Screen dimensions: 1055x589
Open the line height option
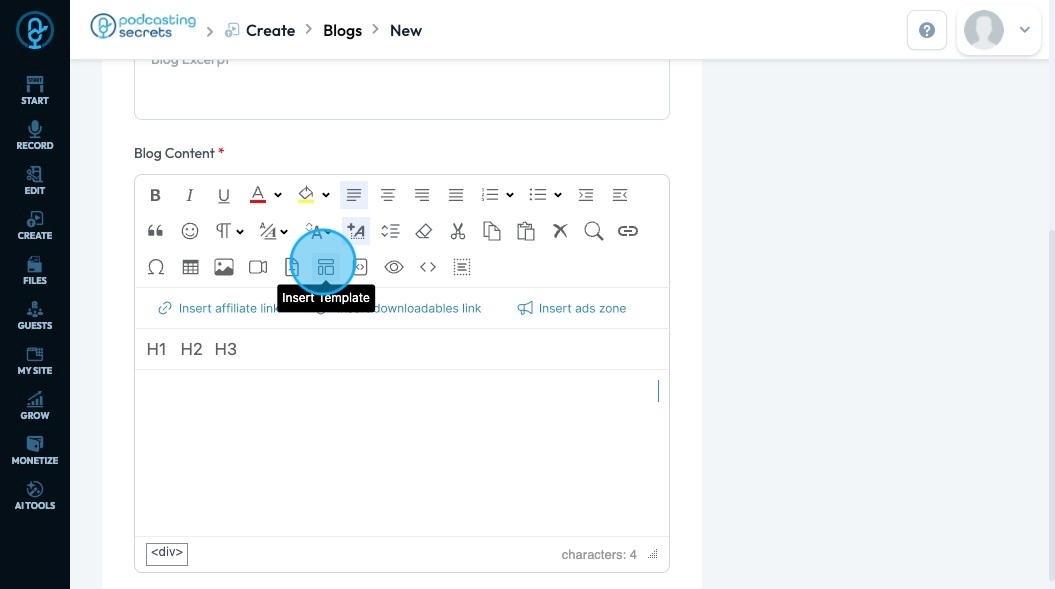[390, 231]
